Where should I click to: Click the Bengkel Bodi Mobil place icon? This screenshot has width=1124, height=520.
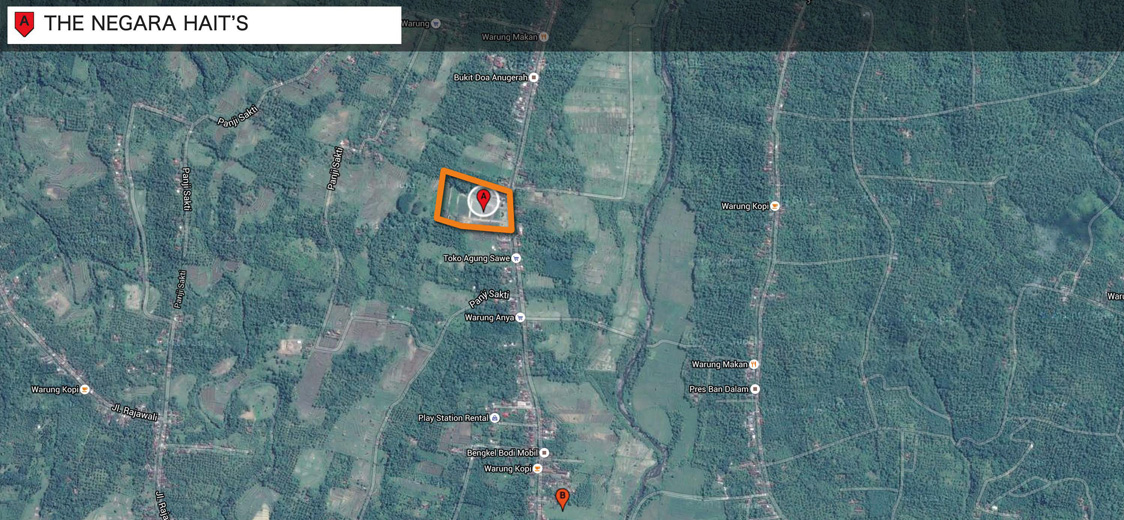click(544, 453)
